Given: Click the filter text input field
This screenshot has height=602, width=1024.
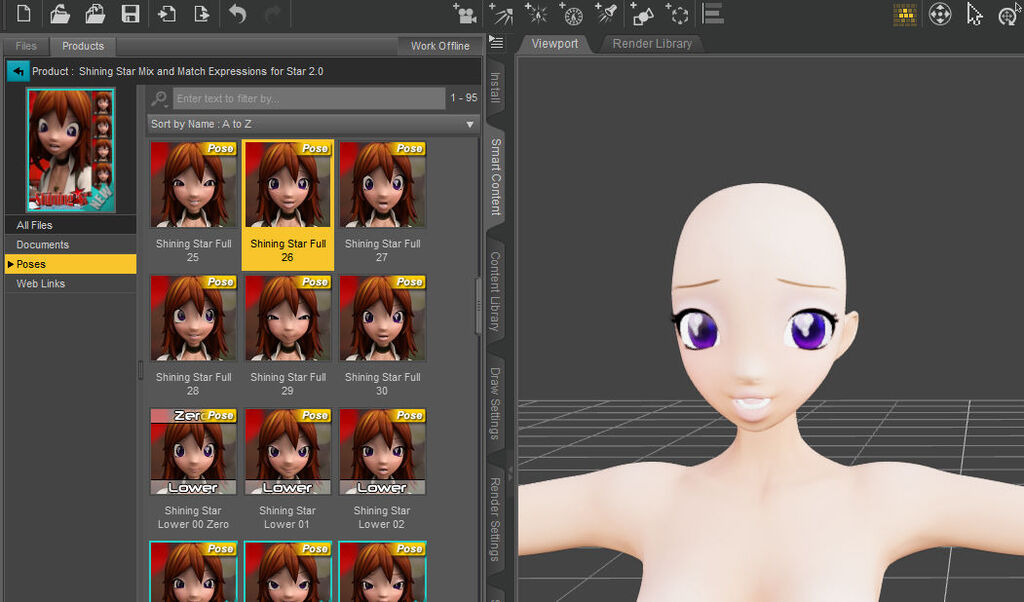Looking at the screenshot, I should click(308, 98).
